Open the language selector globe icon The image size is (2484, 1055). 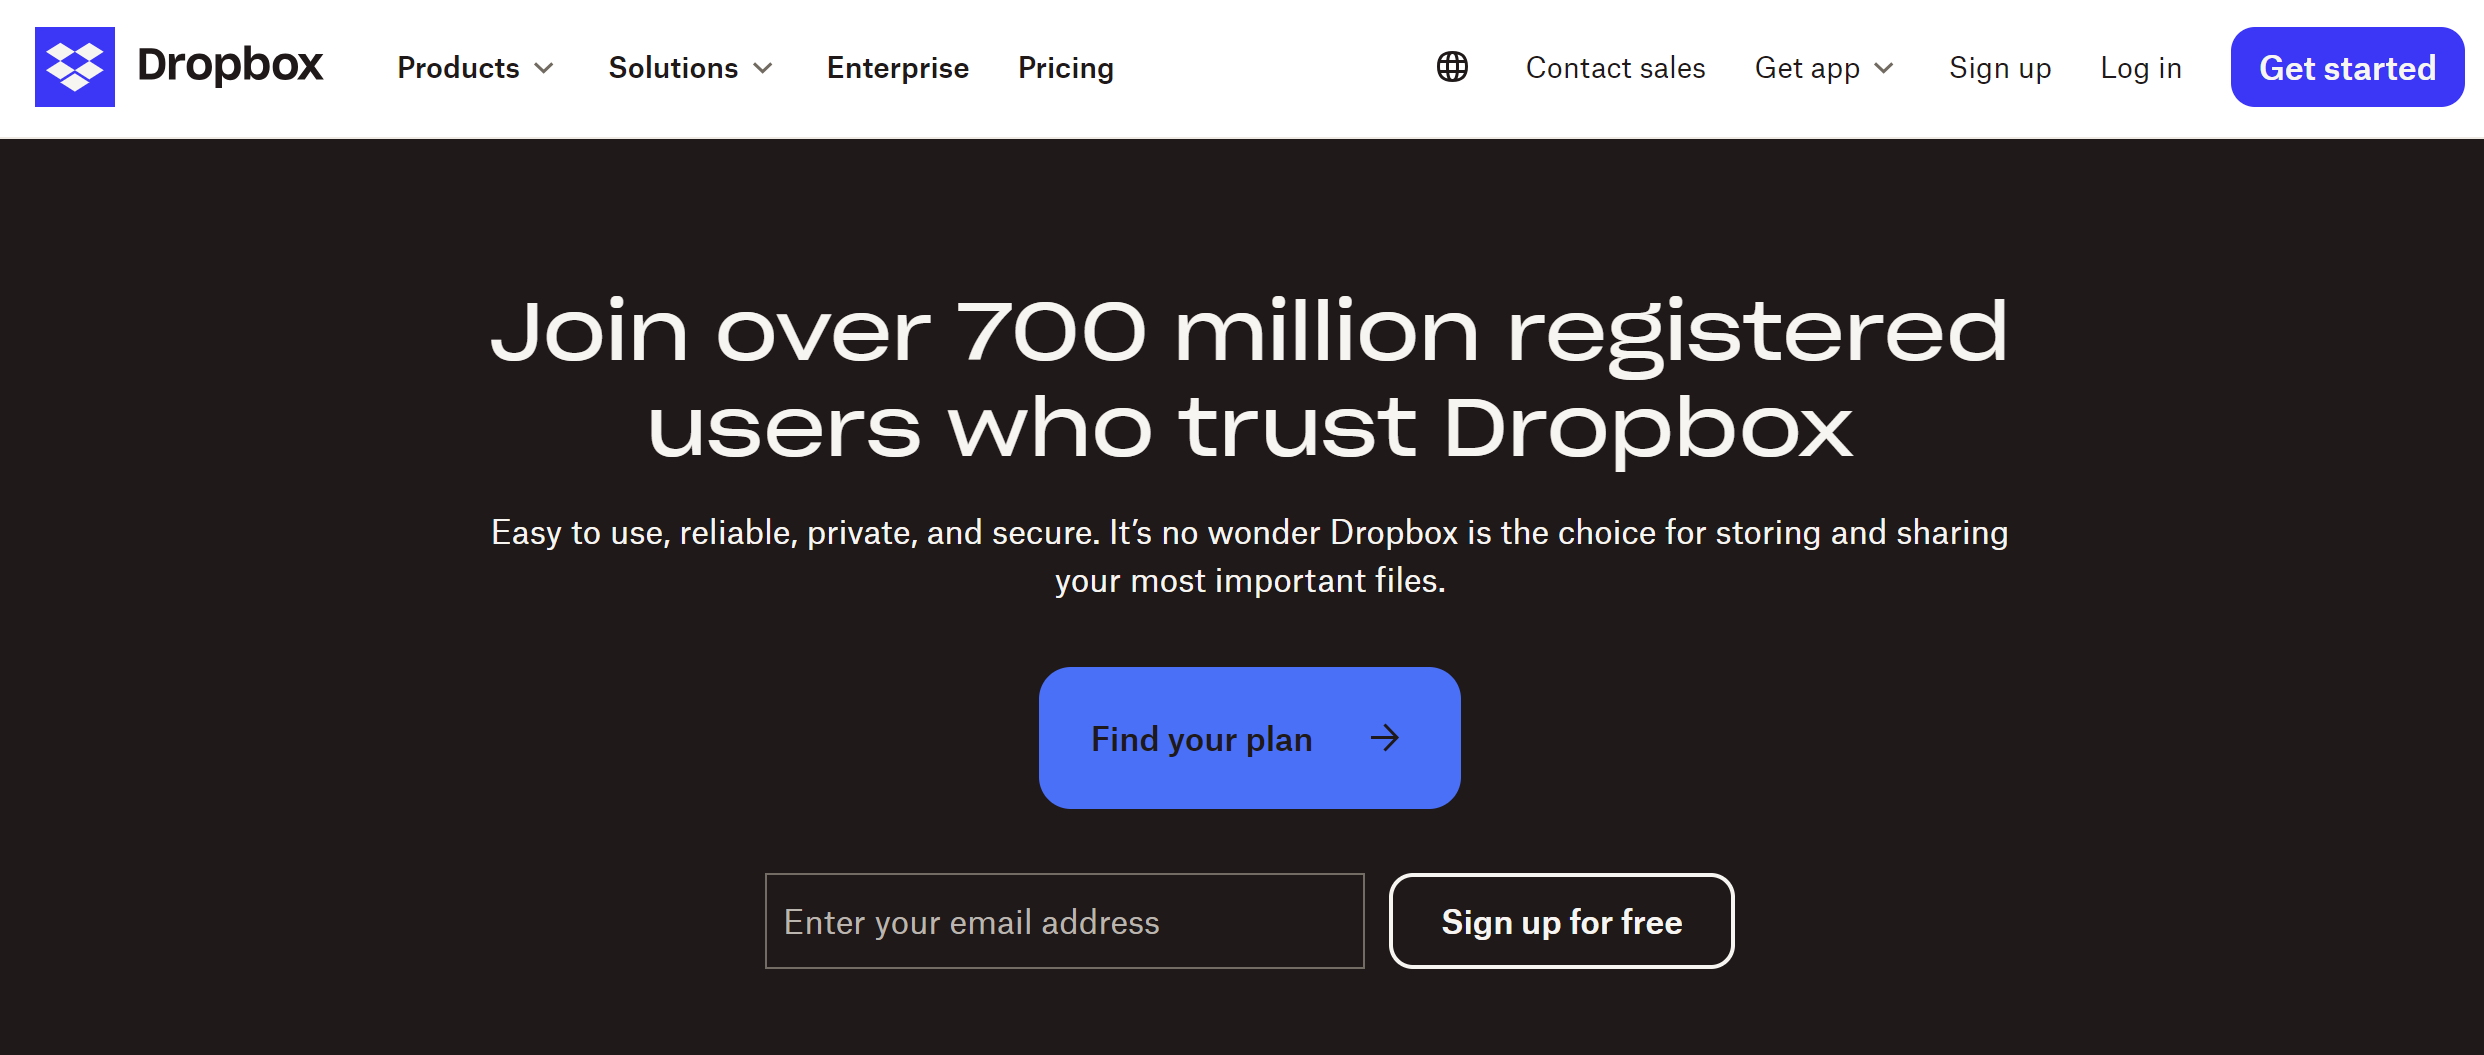coord(1452,67)
